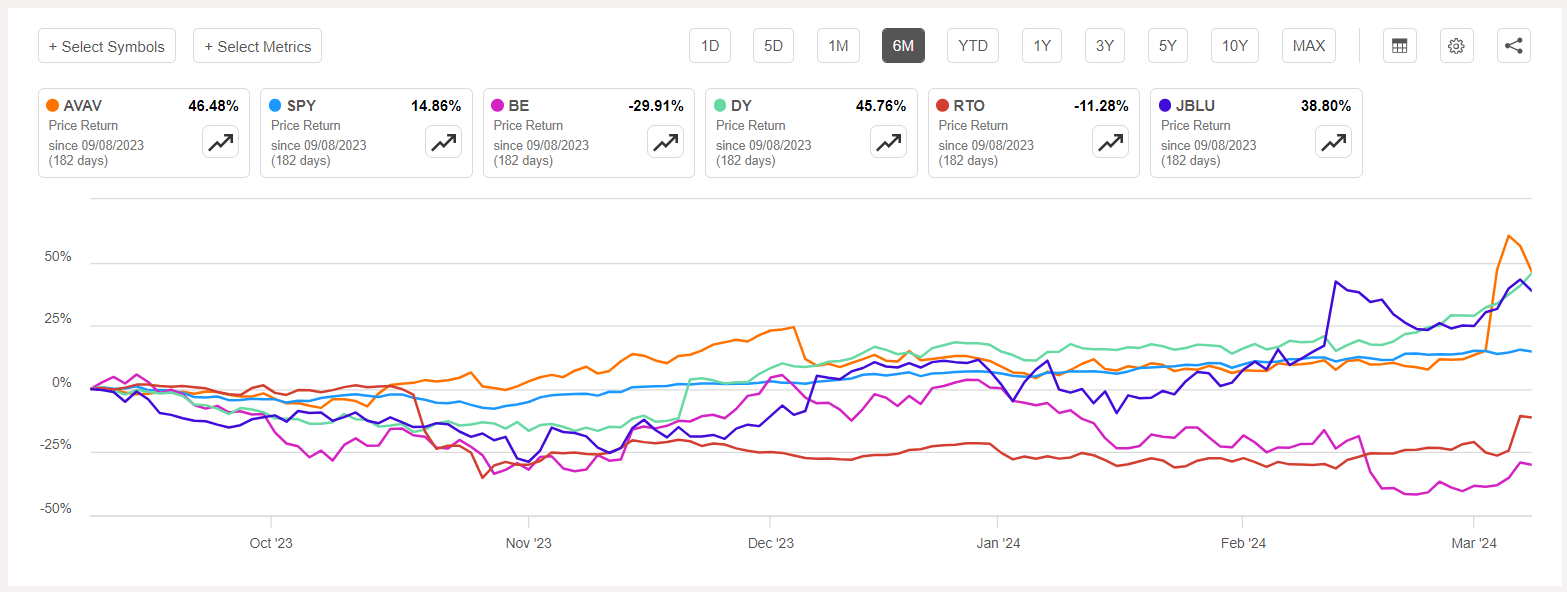Click the orange AVAV color dot
This screenshot has height=592, width=1567.
pos(52,104)
